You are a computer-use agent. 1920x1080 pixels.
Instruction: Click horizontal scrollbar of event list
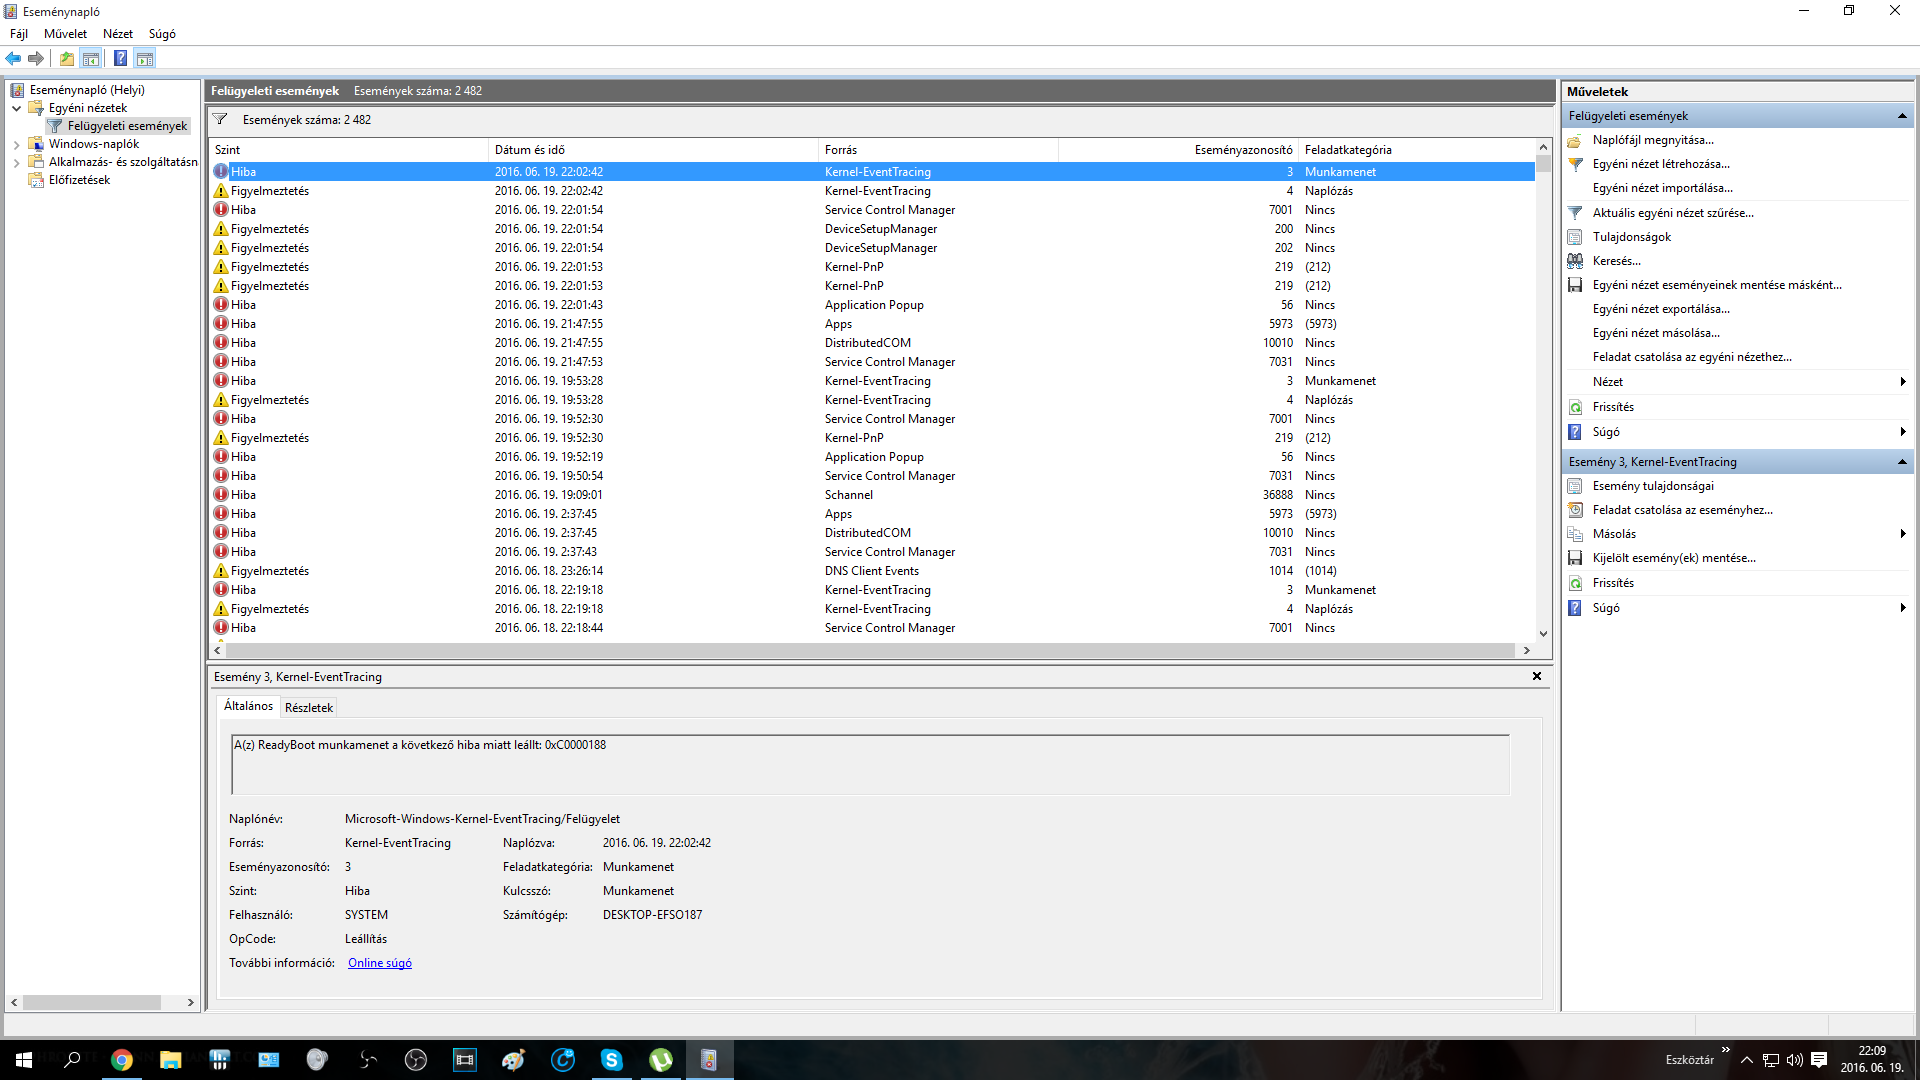pyautogui.click(x=870, y=650)
